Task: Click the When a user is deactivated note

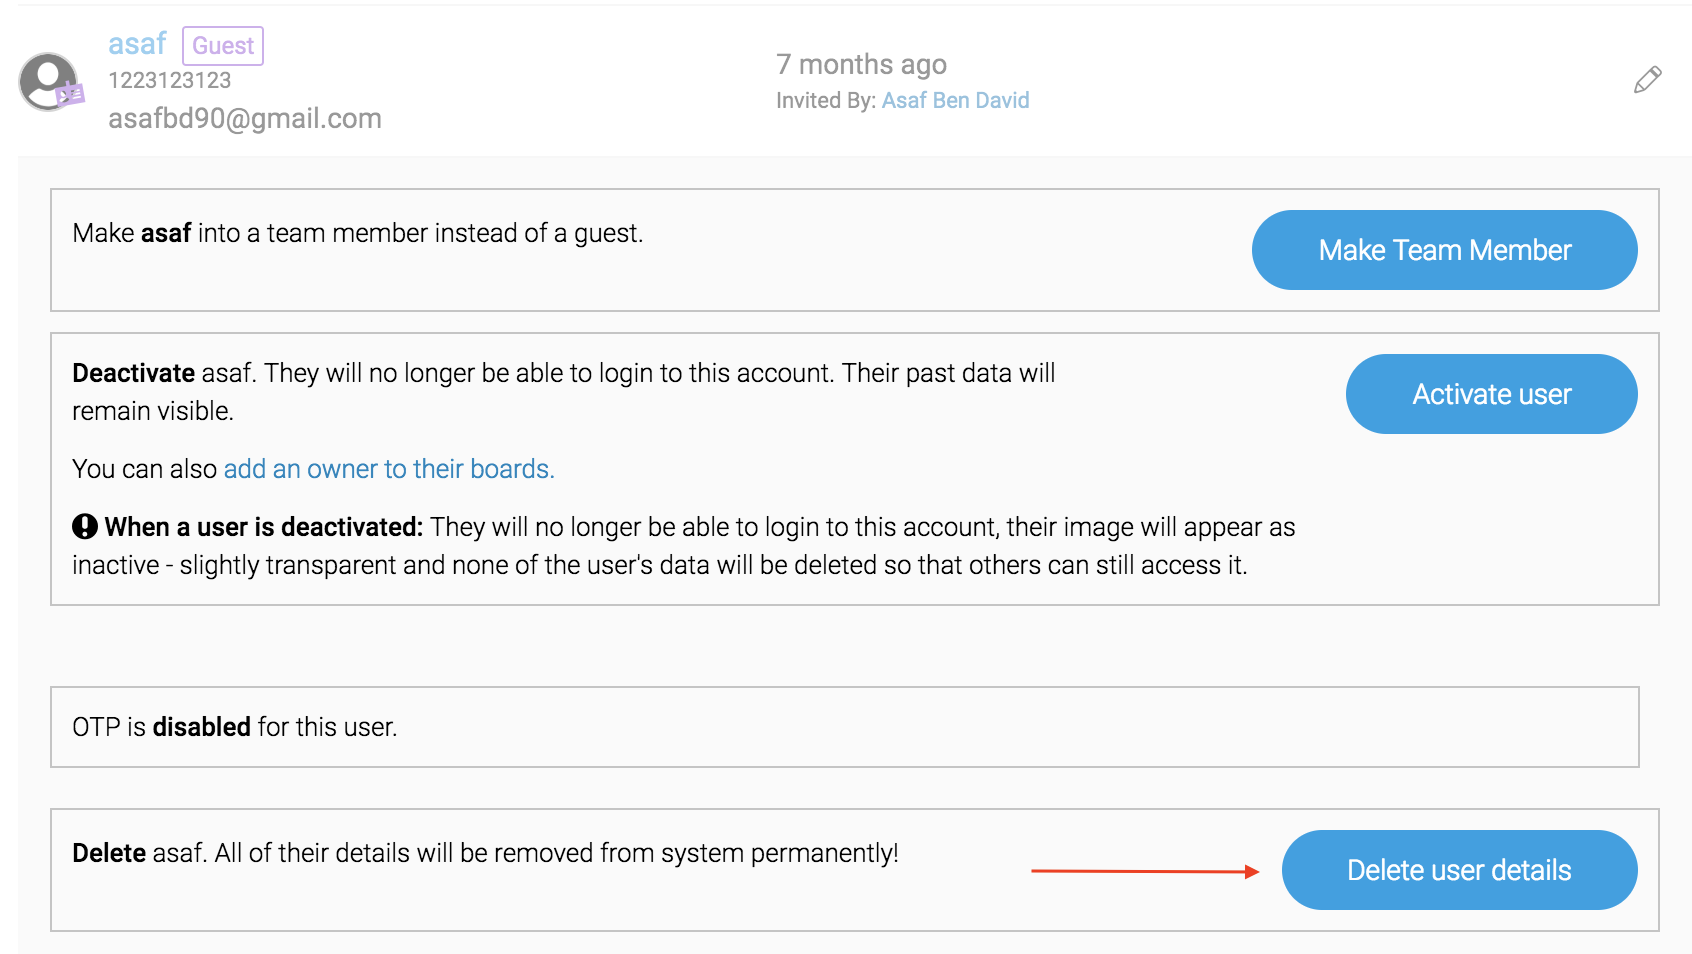Action: pyautogui.click(x=683, y=546)
